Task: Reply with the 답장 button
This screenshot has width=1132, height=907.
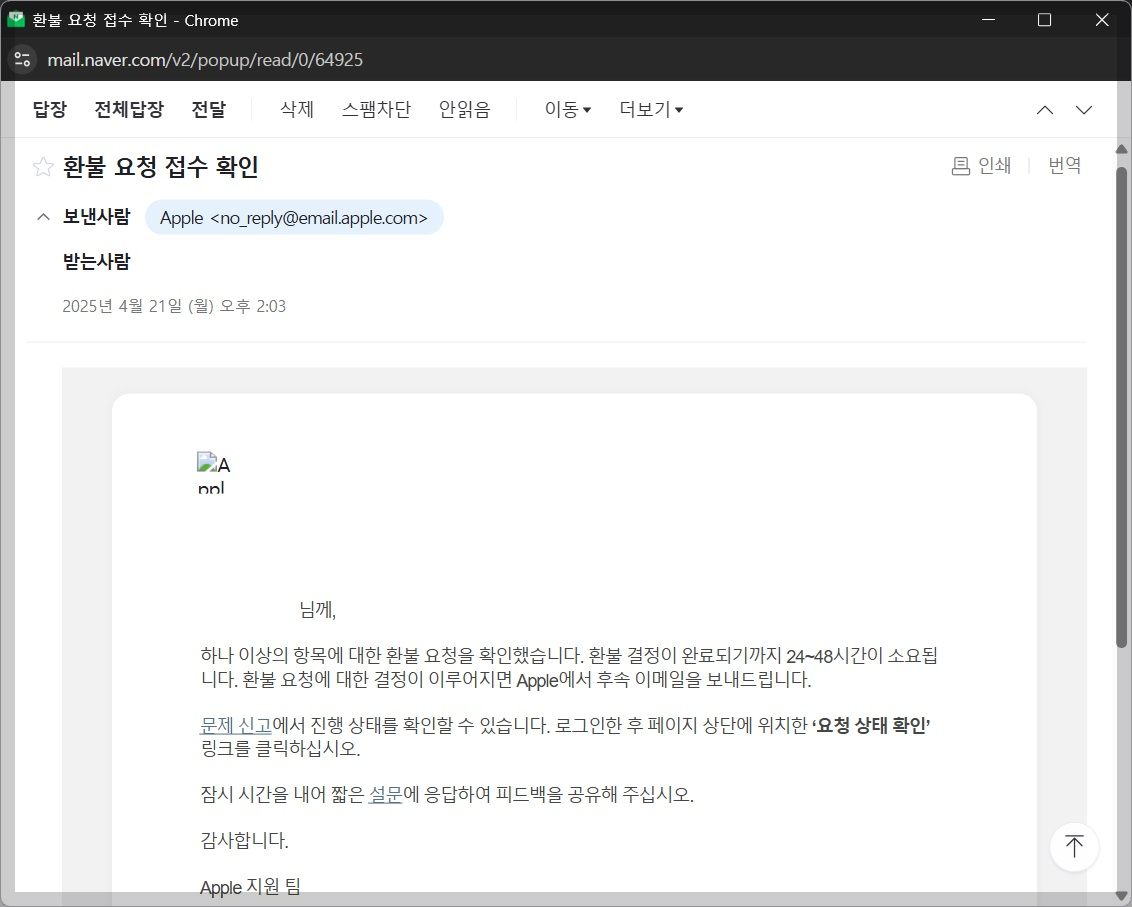Action: [x=50, y=109]
